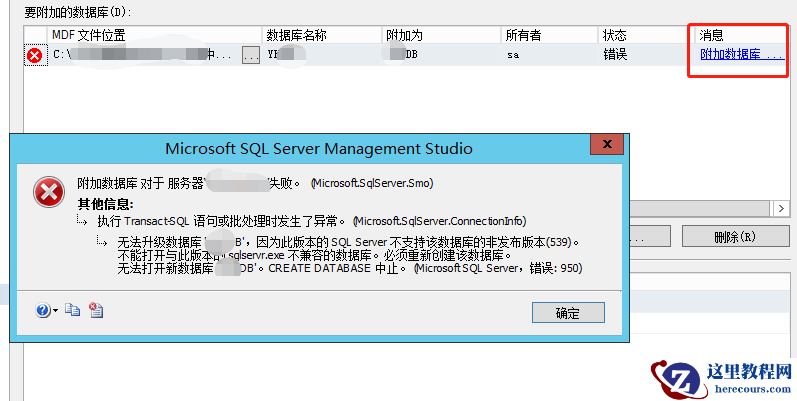Click the show technical details icon
797x401 pixels.
tap(95, 311)
